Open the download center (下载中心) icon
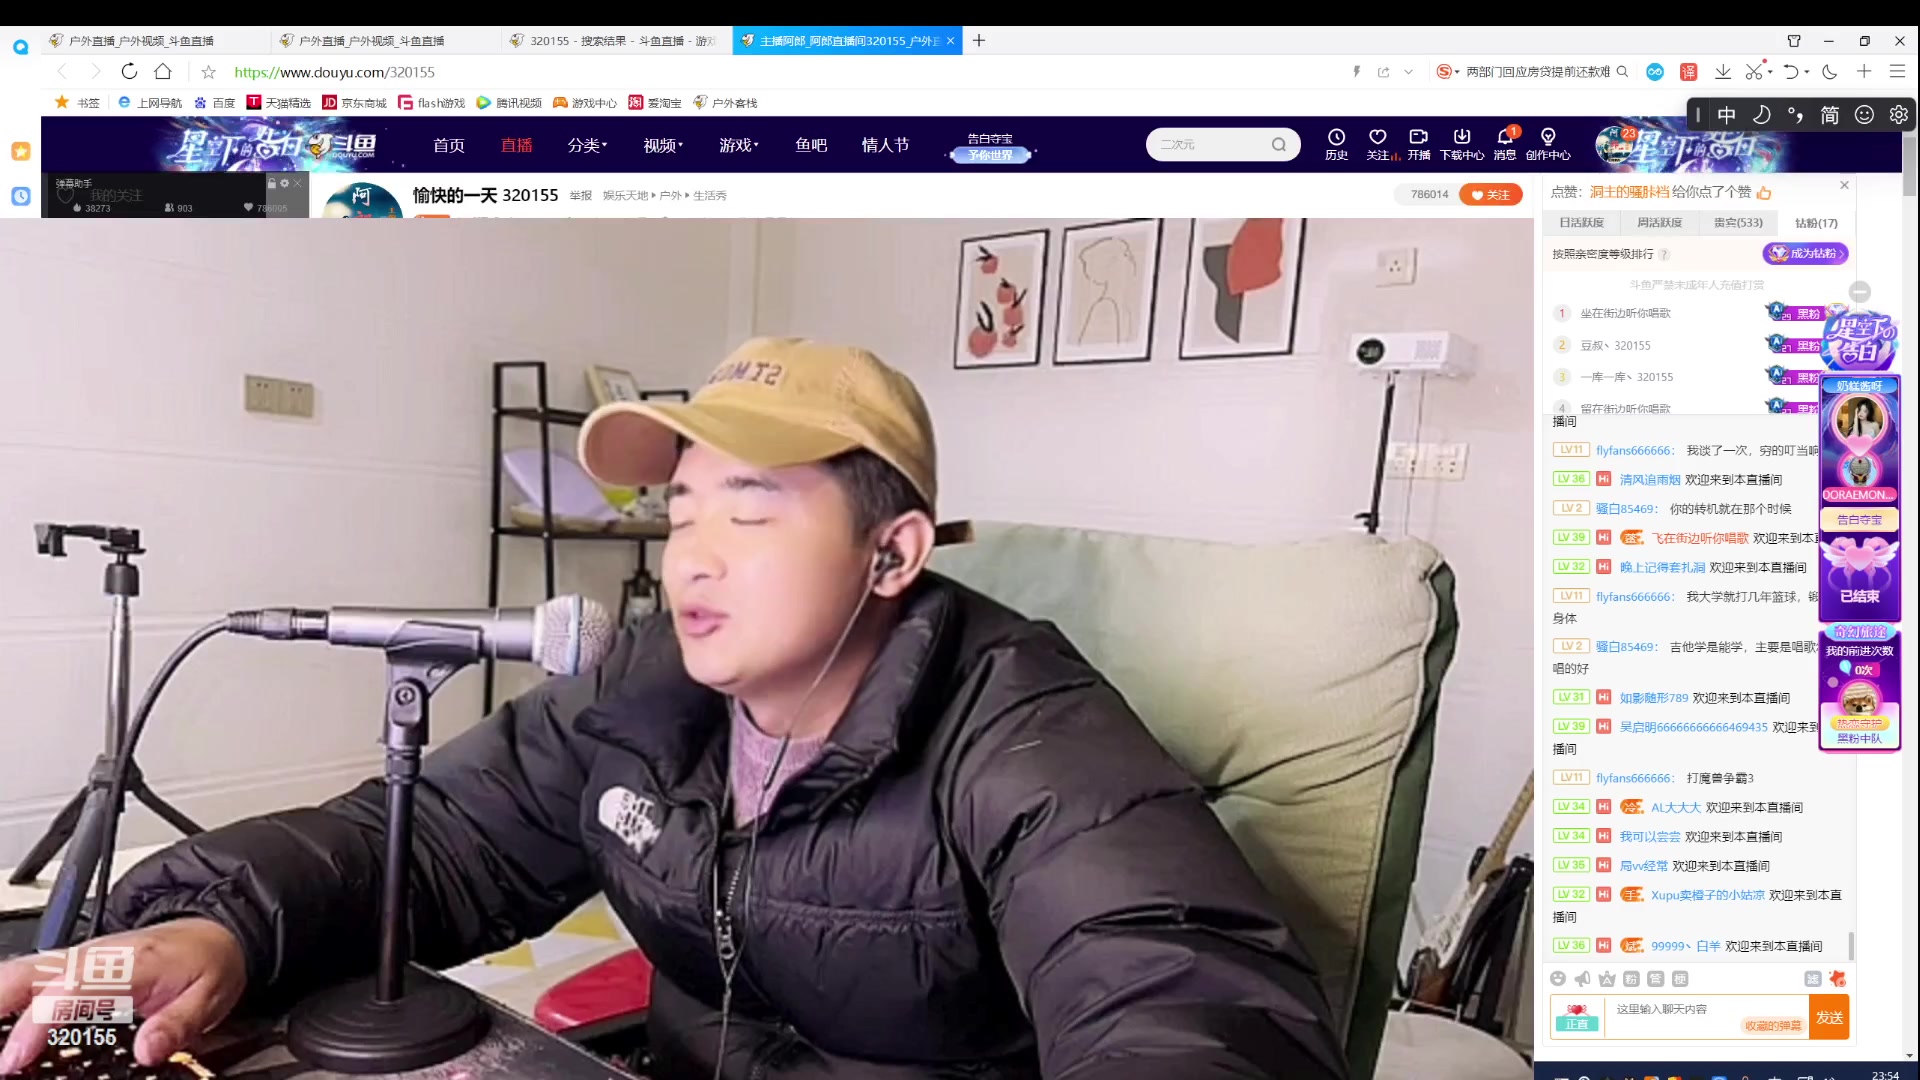Image resolution: width=1920 pixels, height=1080 pixels. [x=1462, y=144]
